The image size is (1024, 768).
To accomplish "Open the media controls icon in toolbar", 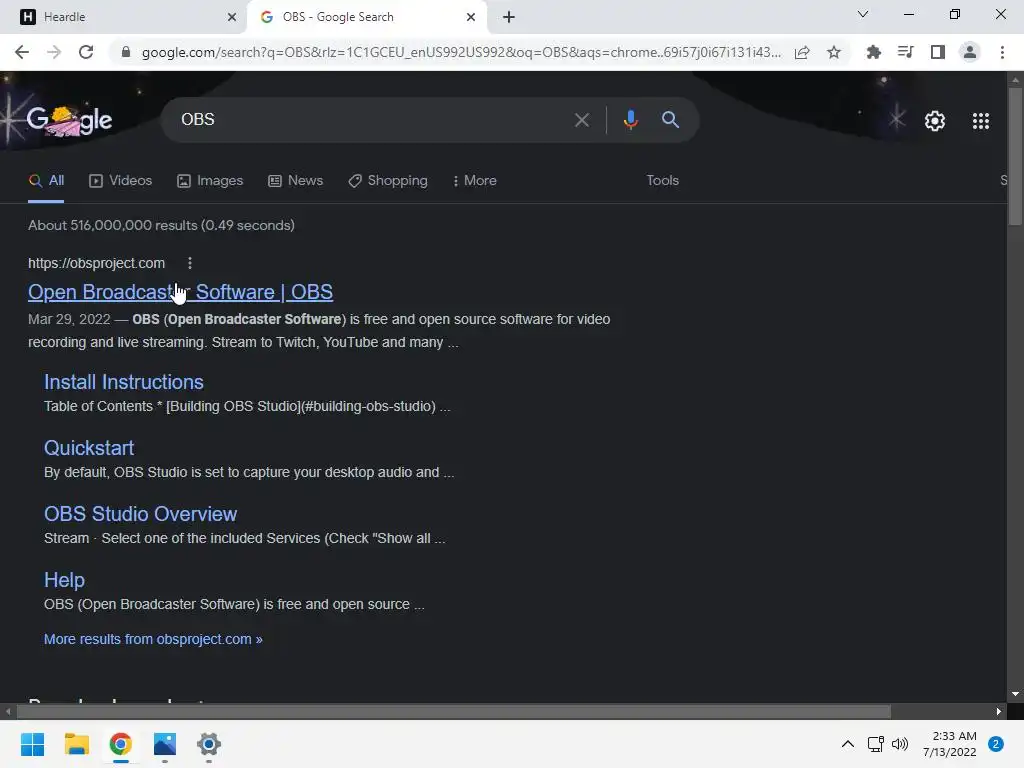I will [905, 52].
